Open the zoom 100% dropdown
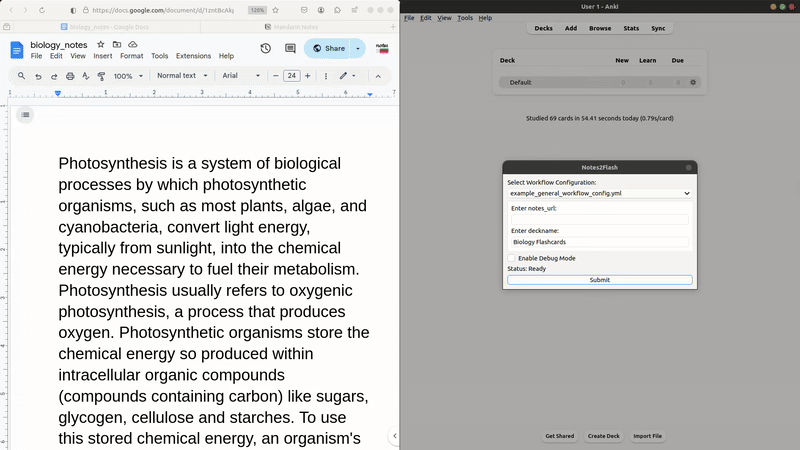The image size is (800, 450). [128, 76]
